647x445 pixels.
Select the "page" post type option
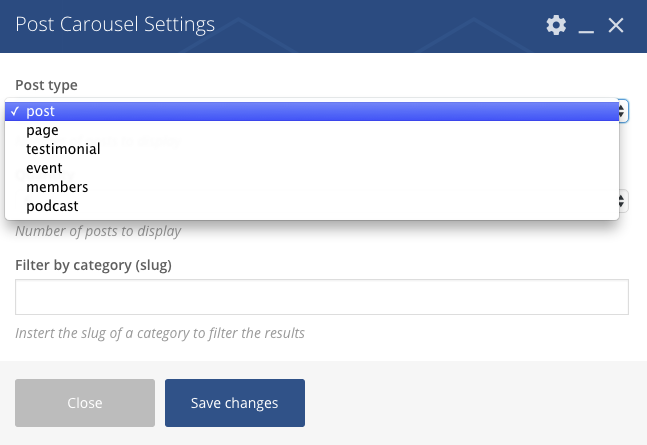(42, 130)
